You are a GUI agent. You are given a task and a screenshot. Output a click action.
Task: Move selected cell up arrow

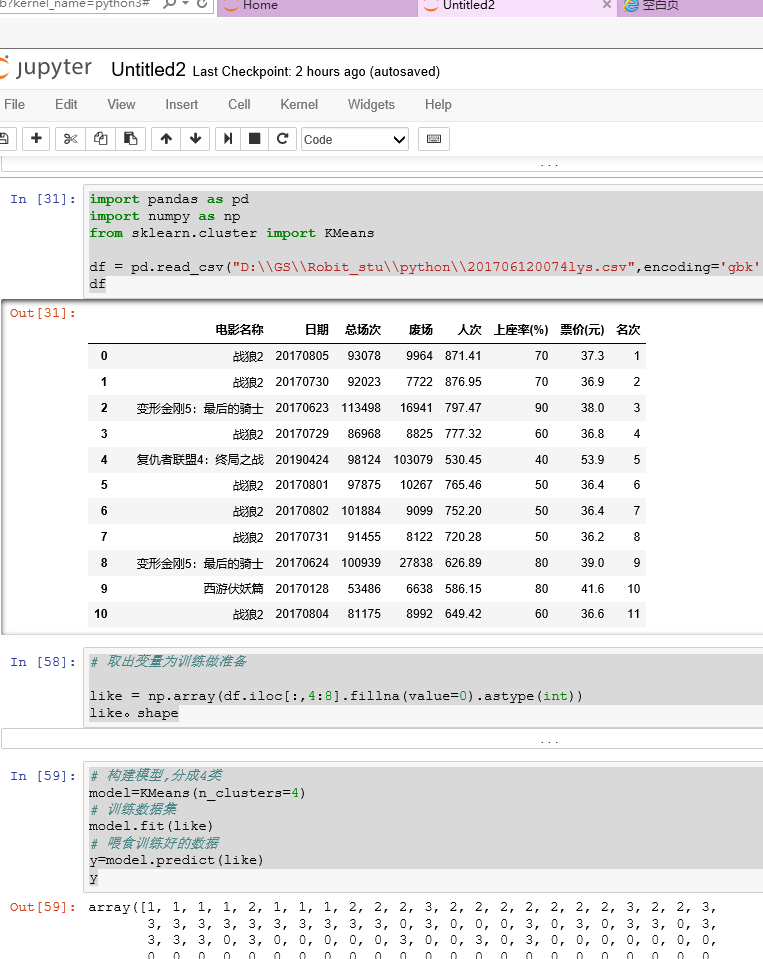(x=166, y=139)
